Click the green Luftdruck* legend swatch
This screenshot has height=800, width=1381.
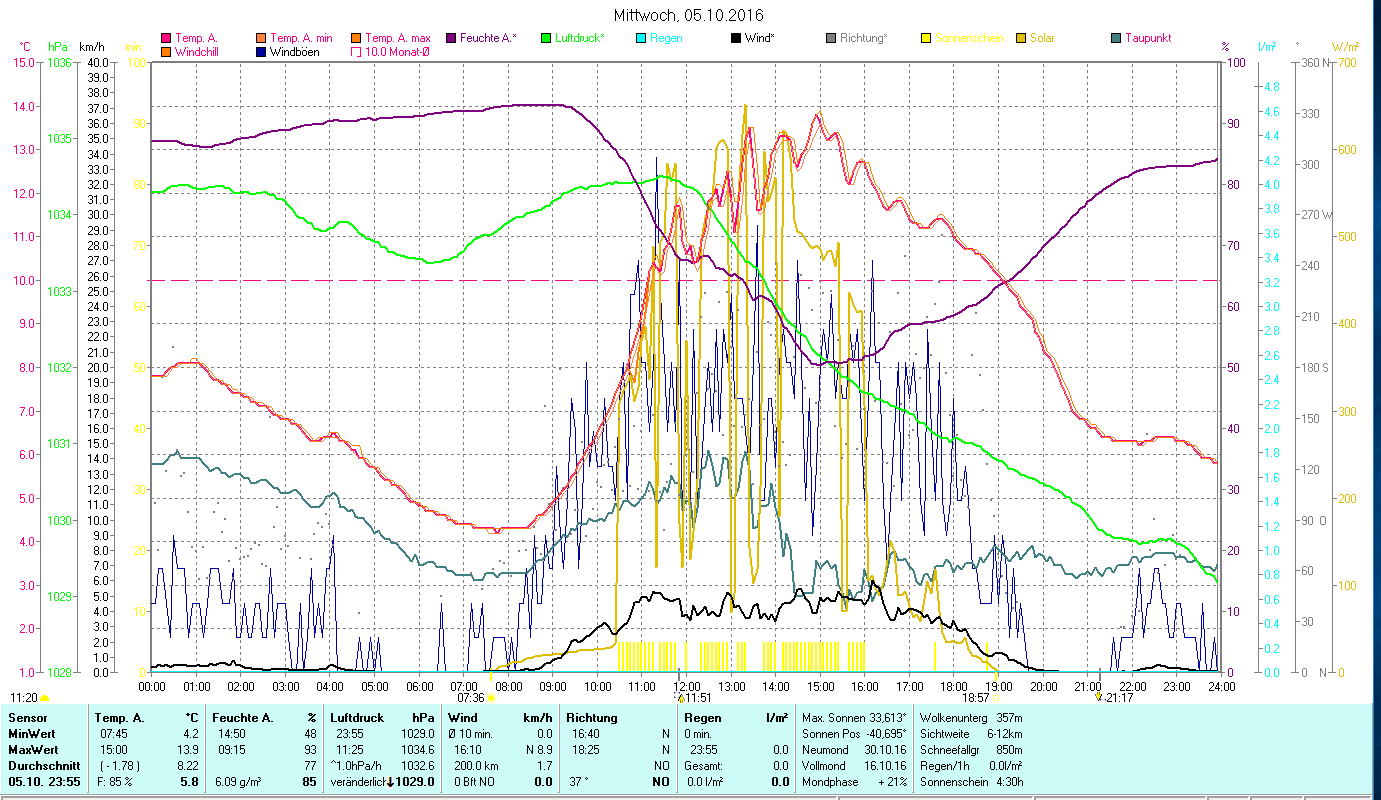point(545,38)
